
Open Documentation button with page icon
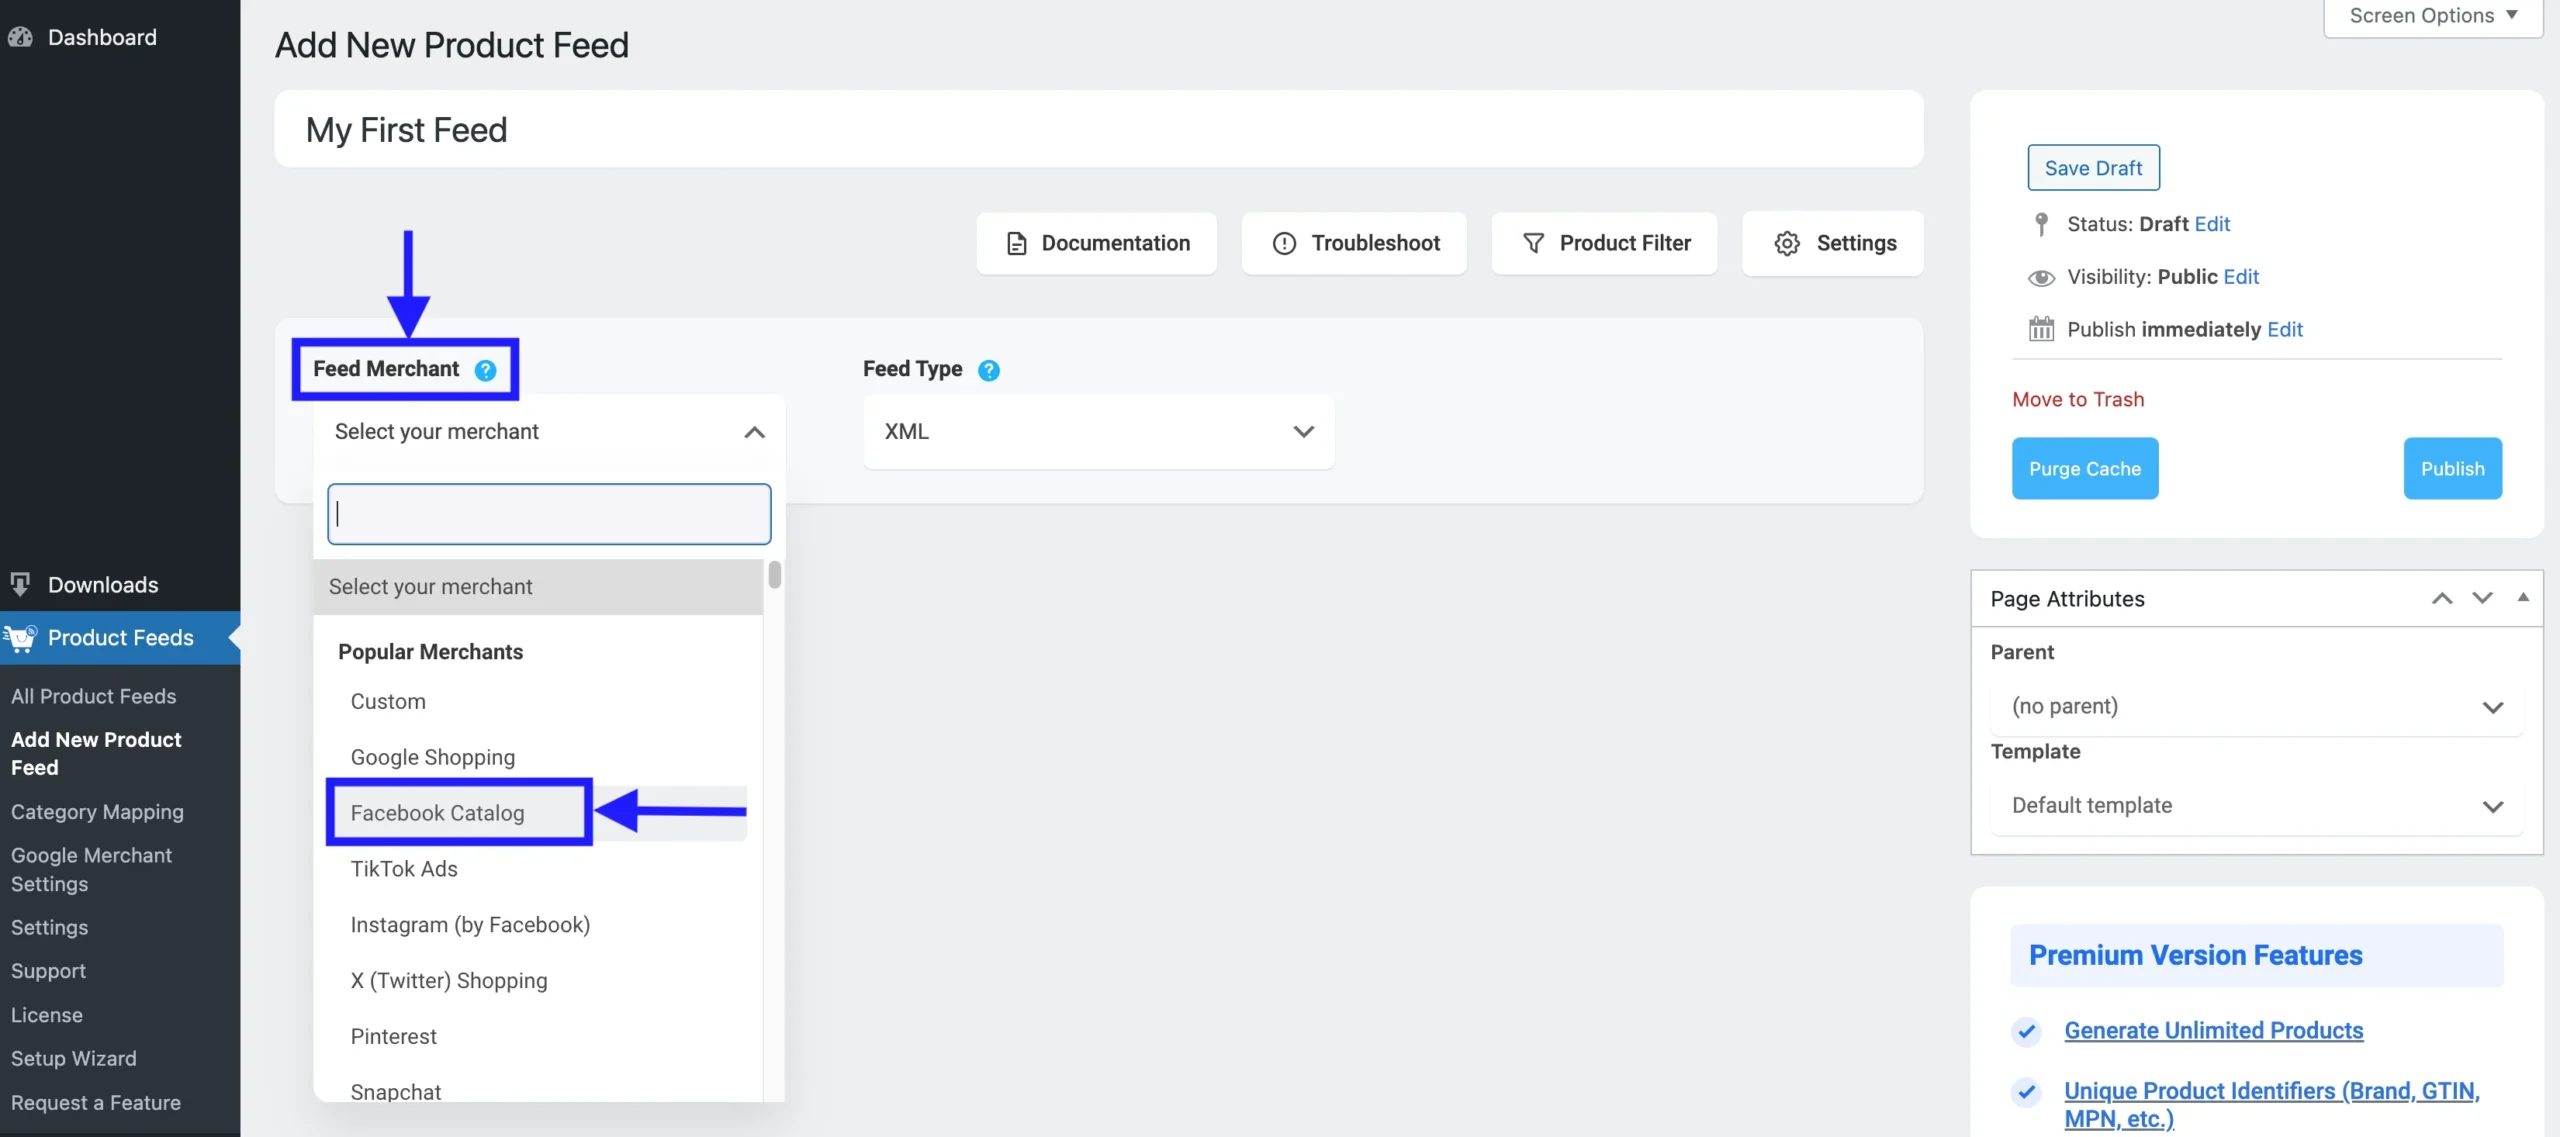coord(1096,243)
